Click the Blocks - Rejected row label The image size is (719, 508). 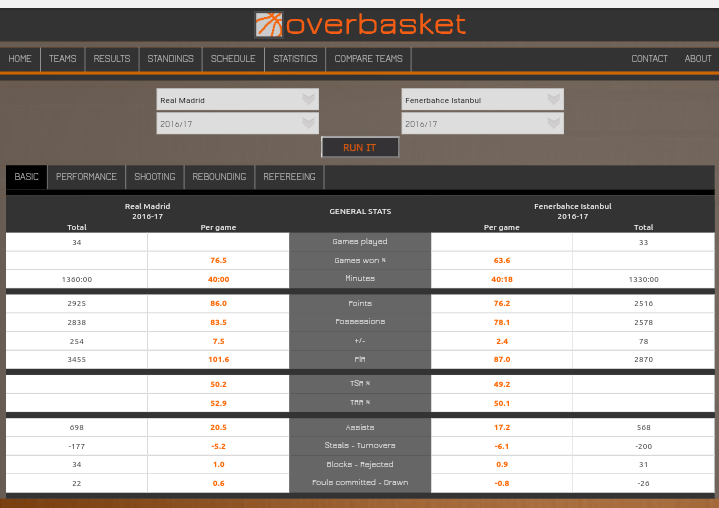tap(360, 464)
